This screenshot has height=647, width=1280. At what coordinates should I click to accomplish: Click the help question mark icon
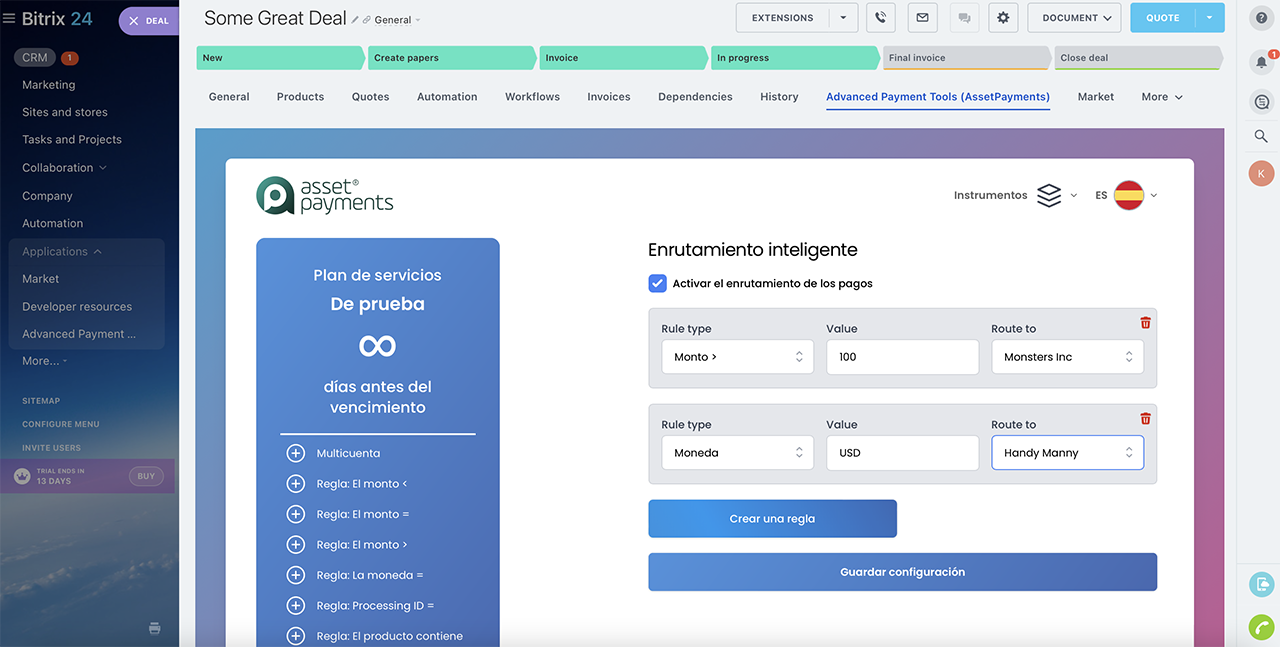click(x=1261, y=18)
